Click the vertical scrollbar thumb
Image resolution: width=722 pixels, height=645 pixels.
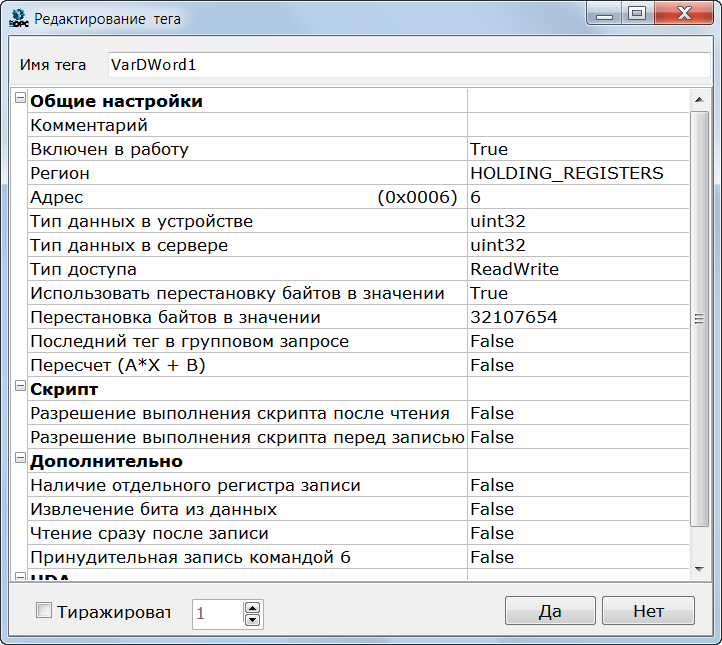pyautogui.click(x=700, y=317)
